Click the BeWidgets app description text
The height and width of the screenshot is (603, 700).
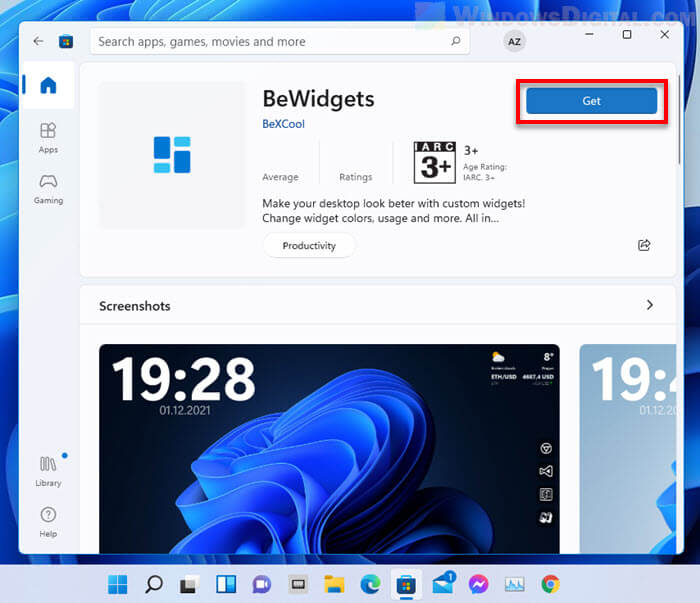point(393,211)
